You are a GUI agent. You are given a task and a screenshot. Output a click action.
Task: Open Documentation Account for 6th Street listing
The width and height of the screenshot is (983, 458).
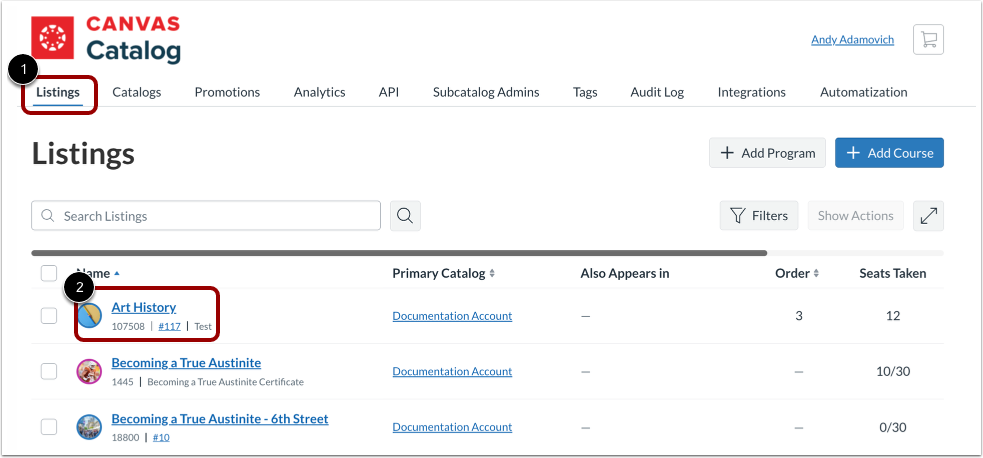pos(452,427)
